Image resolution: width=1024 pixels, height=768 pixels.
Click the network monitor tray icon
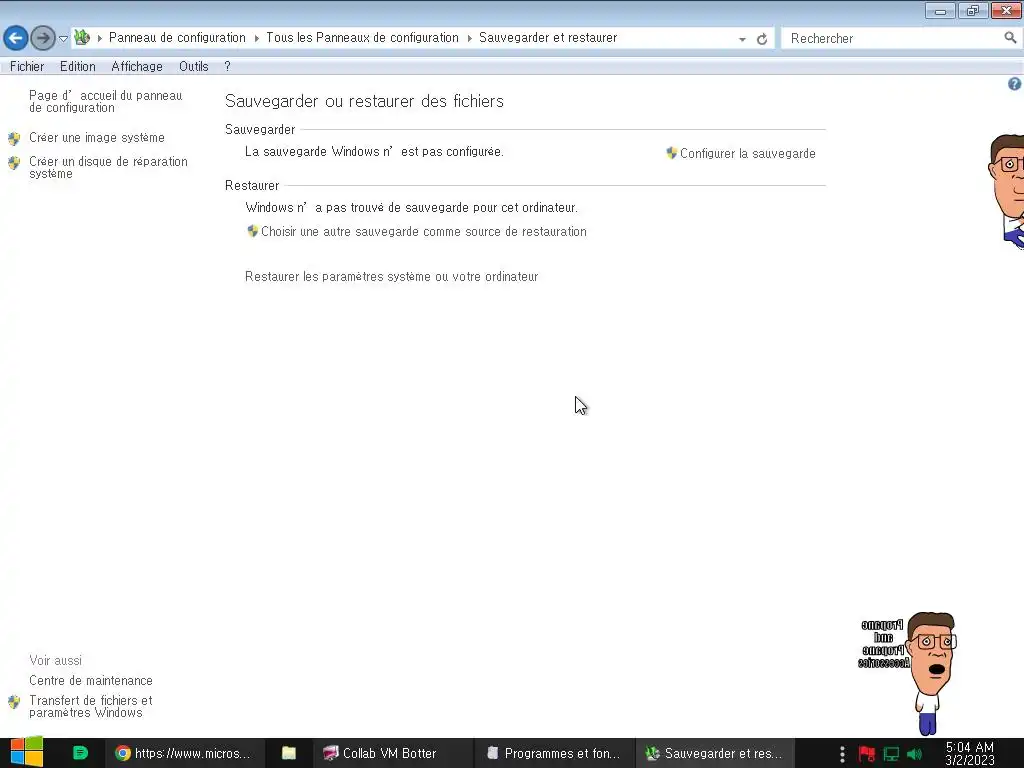click(891, 754)
